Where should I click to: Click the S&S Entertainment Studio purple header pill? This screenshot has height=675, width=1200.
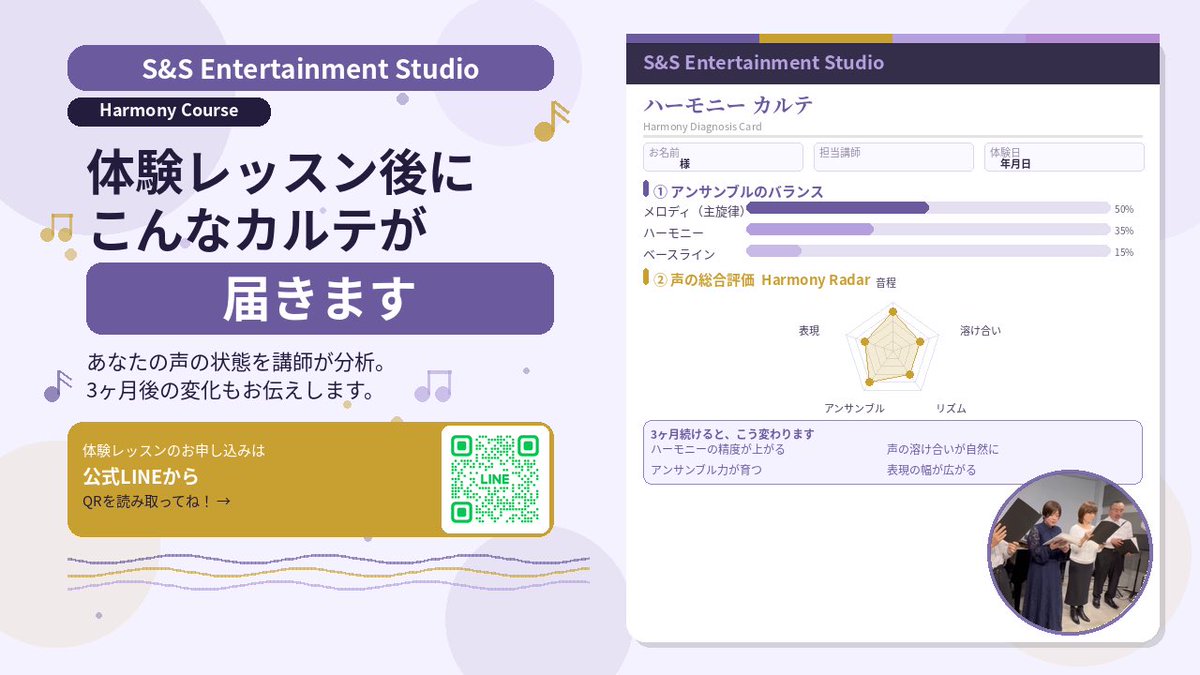coord(310,68)
